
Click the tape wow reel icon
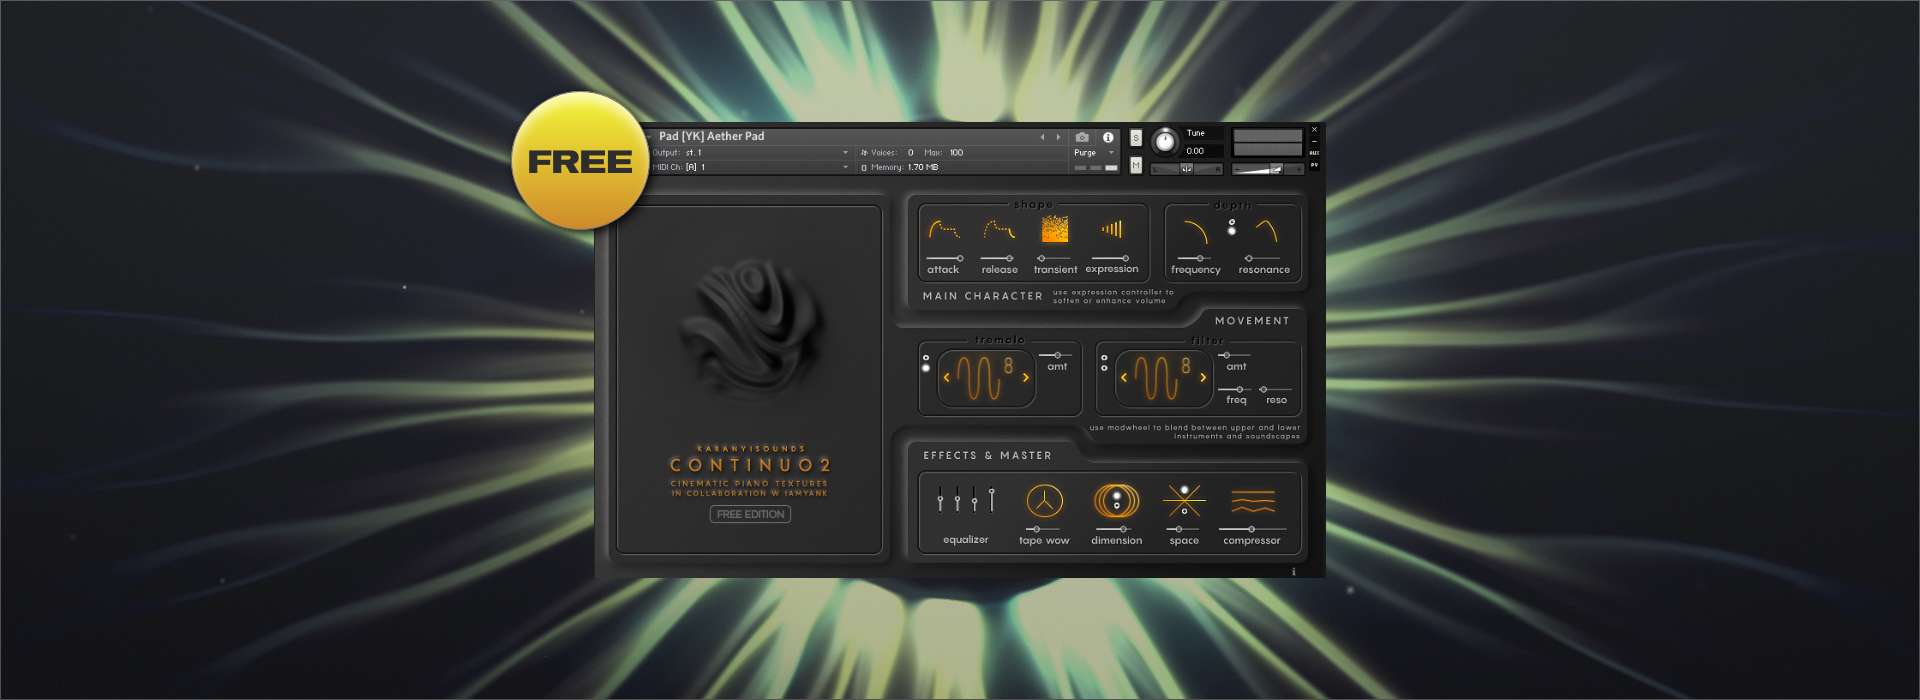point(1044,500)
